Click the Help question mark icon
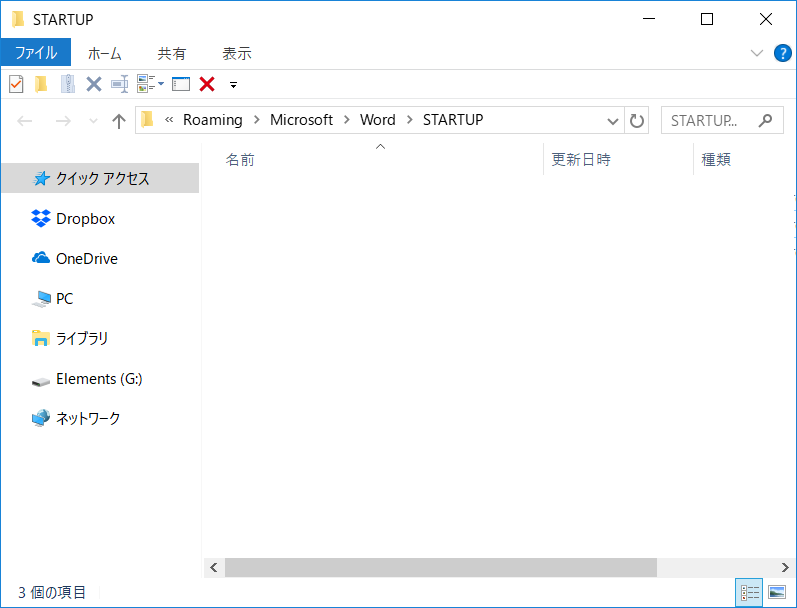This screenshot has height=608, width=797. click(782, 53)
